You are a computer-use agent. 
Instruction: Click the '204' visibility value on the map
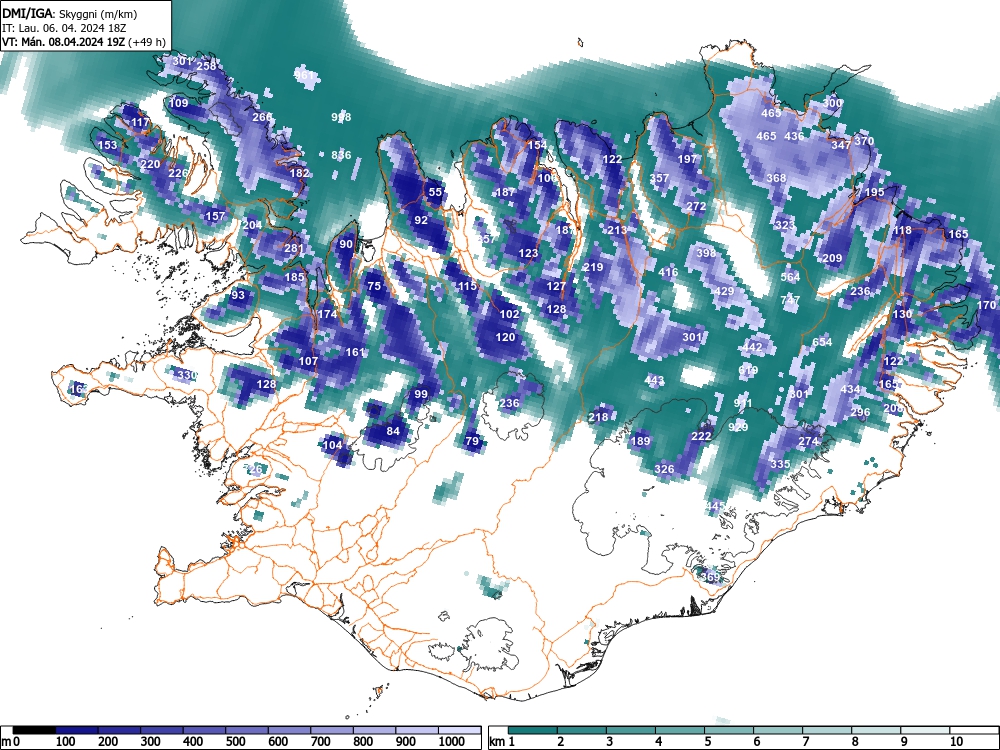click(x=253, y=224)
